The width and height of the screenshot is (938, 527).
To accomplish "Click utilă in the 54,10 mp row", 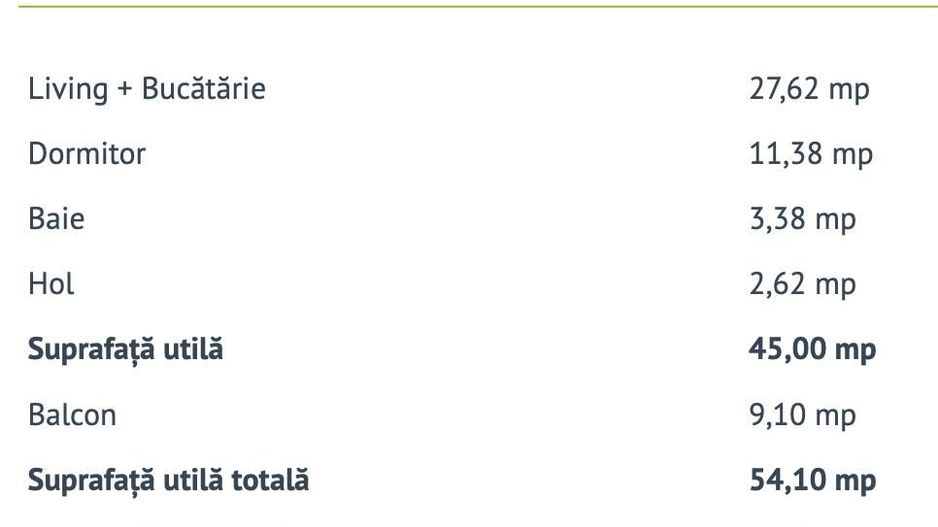I will click(191, 481).
